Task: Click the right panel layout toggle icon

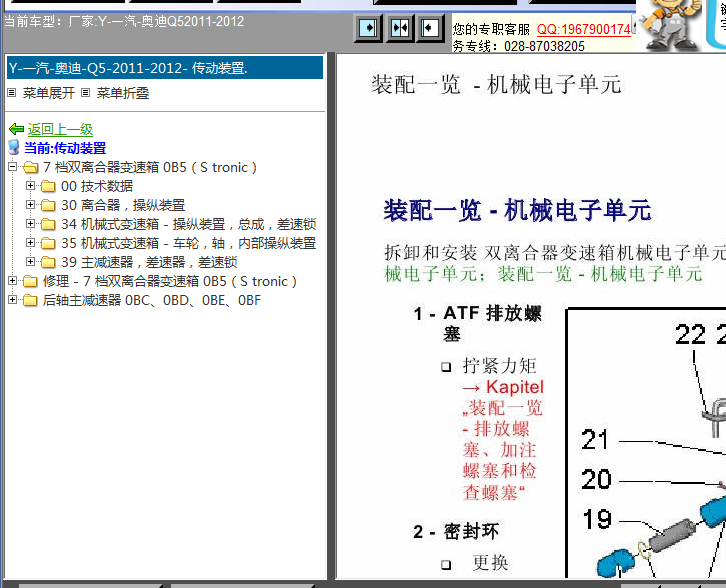Action: pos(430,28)
